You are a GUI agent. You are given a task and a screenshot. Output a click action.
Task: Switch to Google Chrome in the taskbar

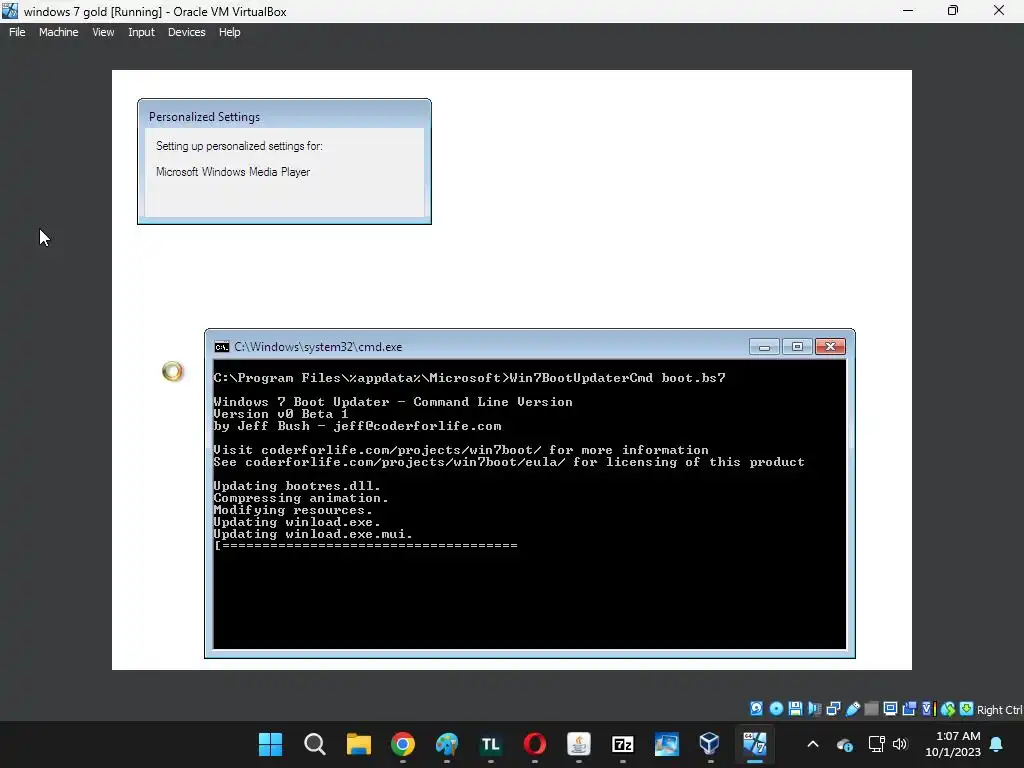tap(403, 744)
